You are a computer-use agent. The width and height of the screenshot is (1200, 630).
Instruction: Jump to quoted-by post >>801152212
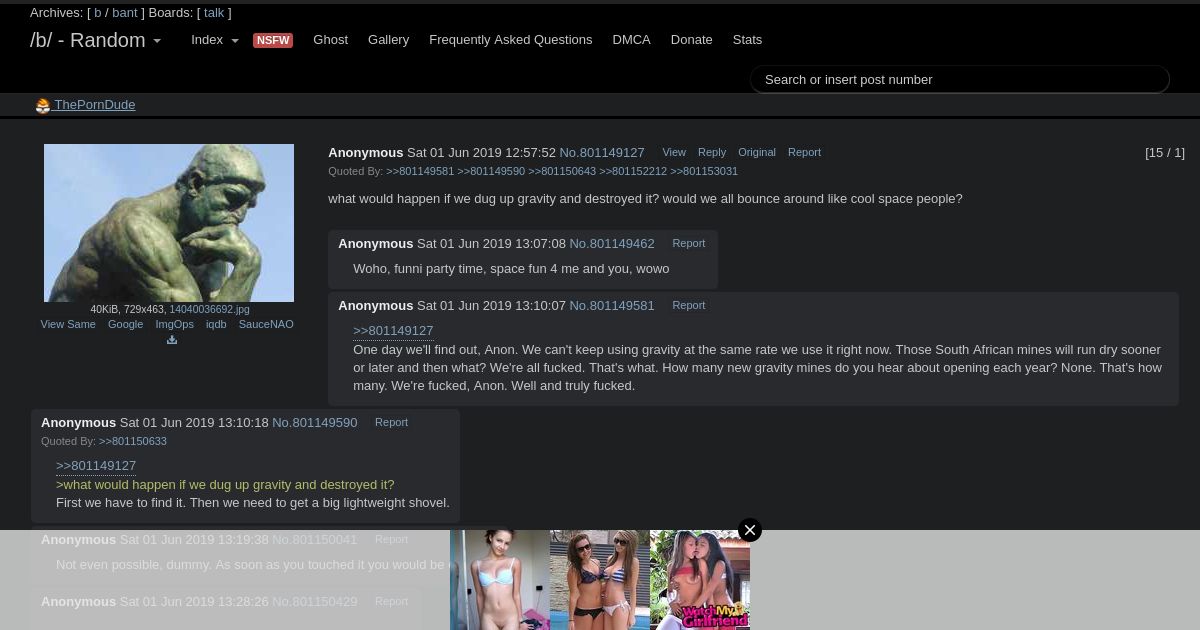coord(633,171)
